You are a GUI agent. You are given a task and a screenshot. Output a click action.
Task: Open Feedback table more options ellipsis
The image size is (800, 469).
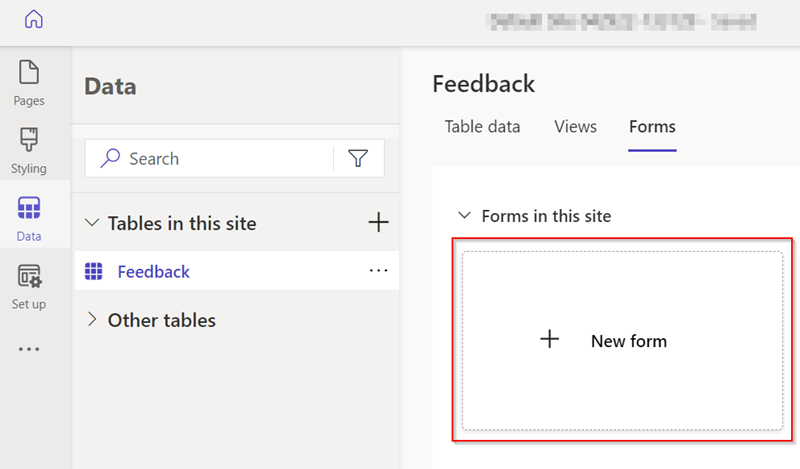[378, 271]
